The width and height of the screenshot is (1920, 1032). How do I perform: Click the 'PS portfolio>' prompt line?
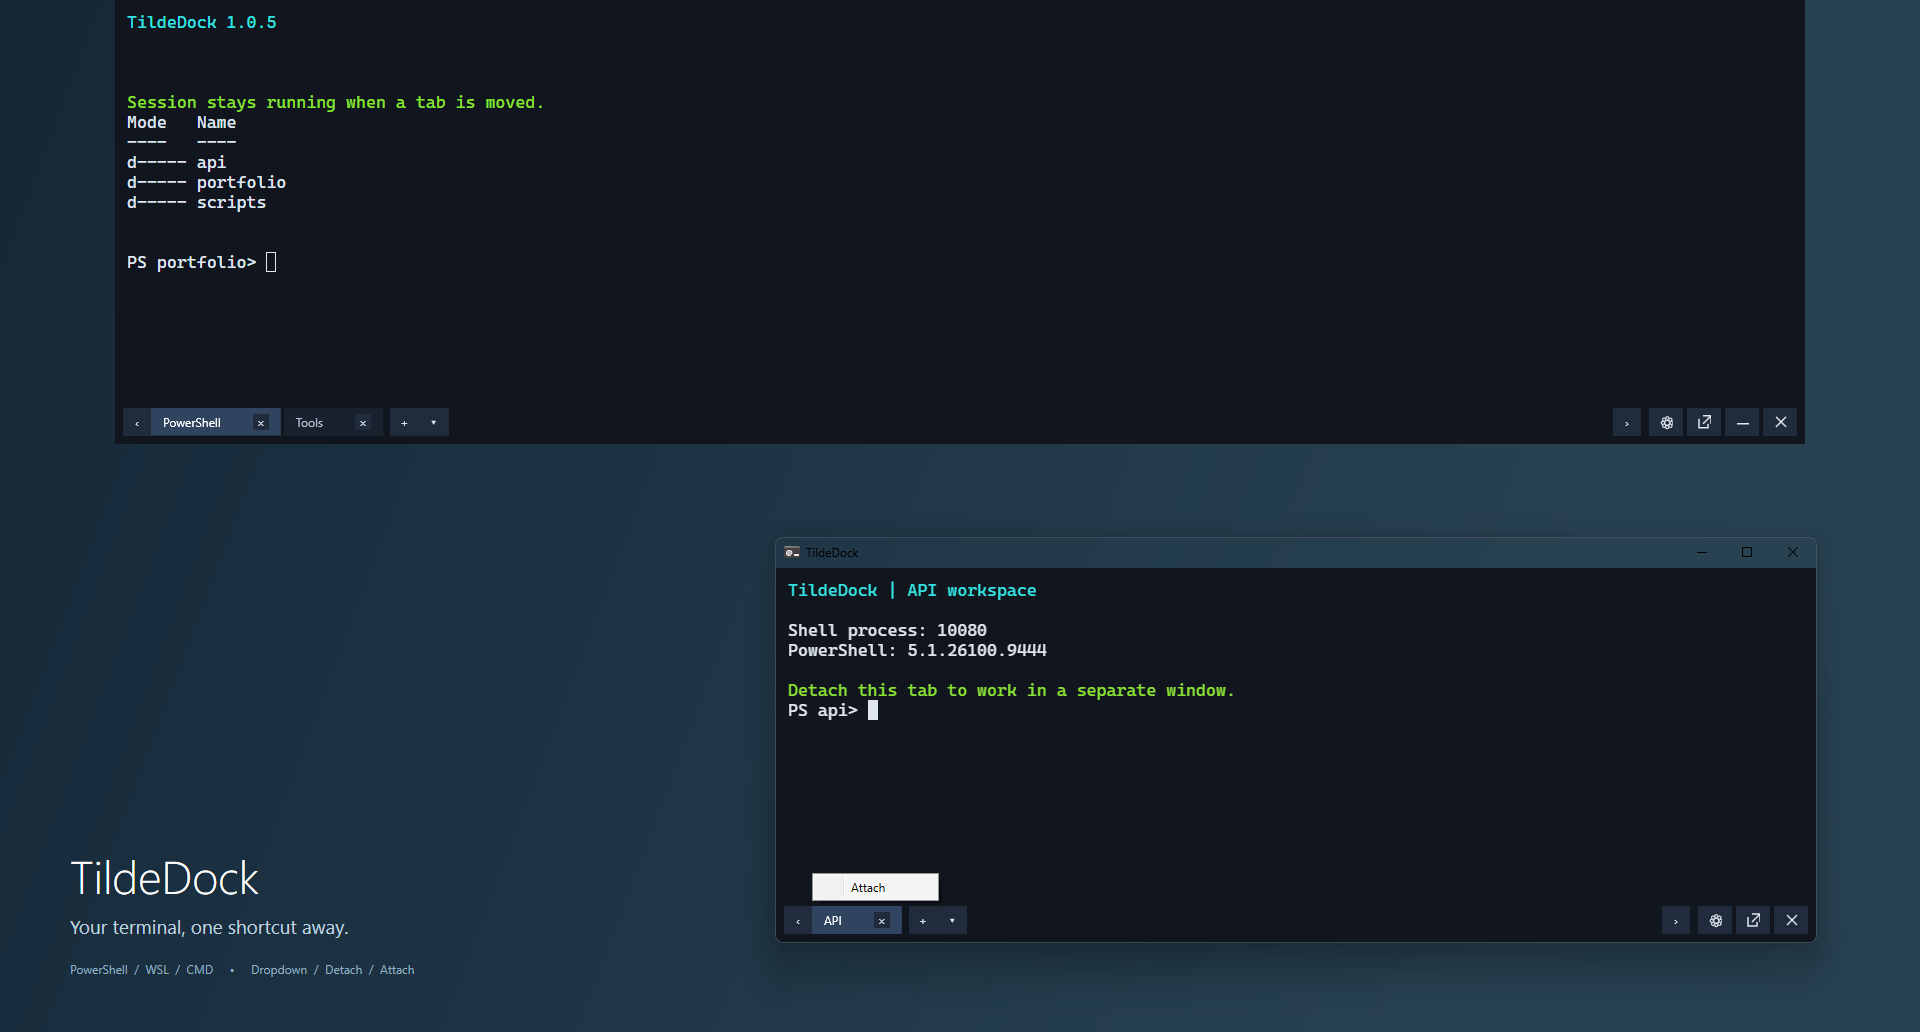point(201,263)
